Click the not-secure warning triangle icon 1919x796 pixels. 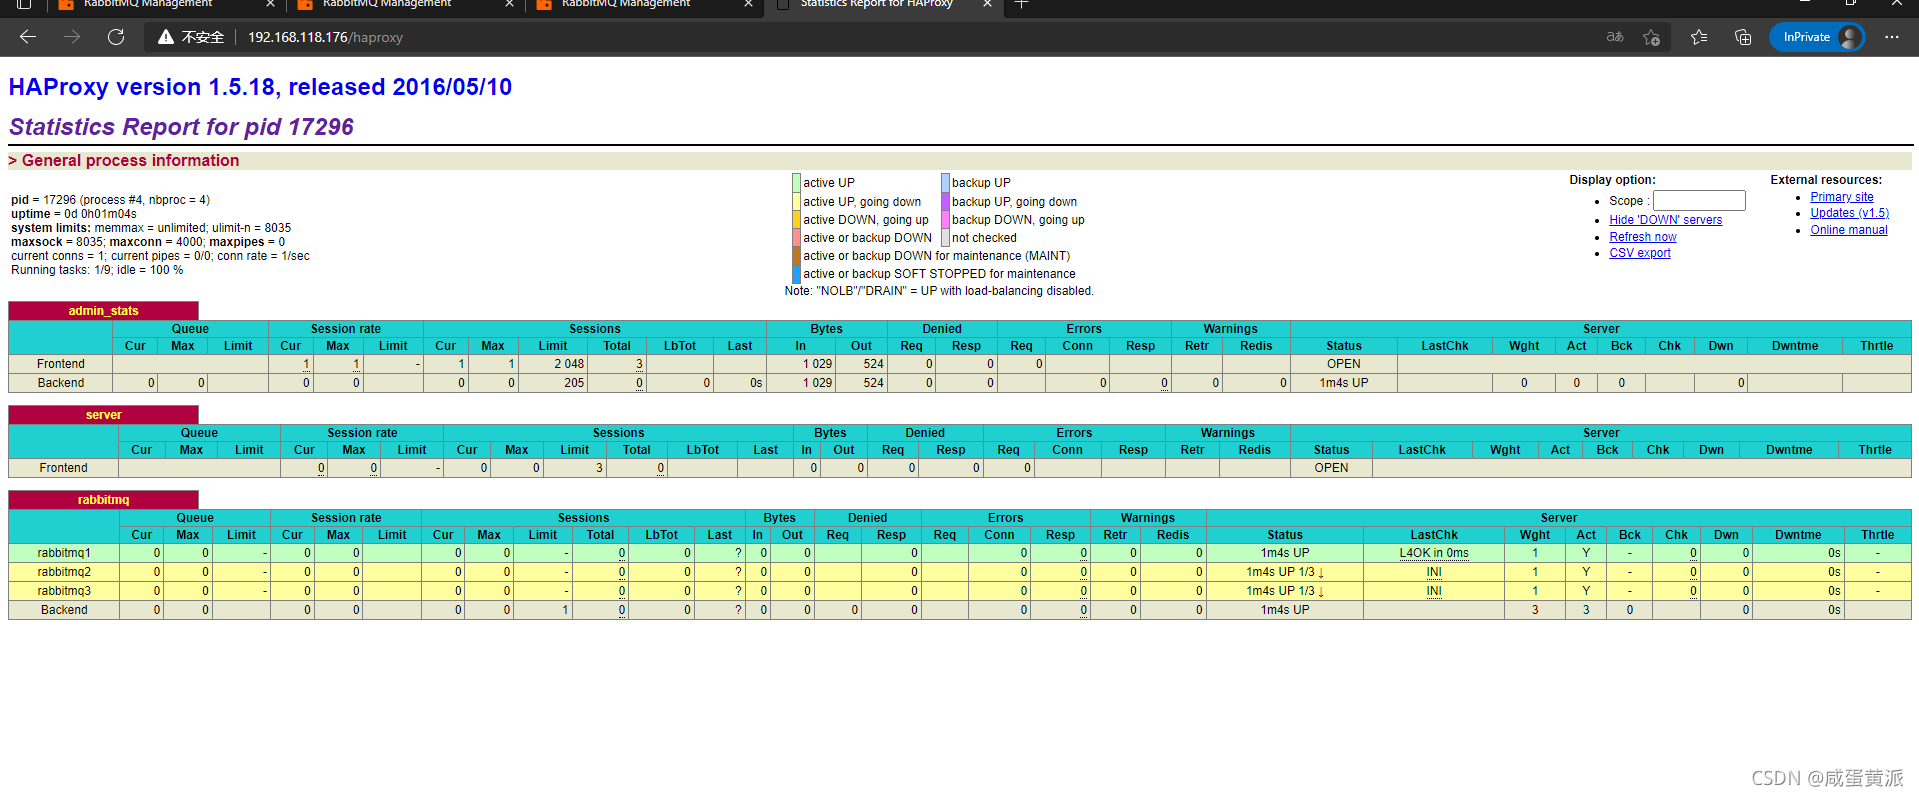coord(166,37)
